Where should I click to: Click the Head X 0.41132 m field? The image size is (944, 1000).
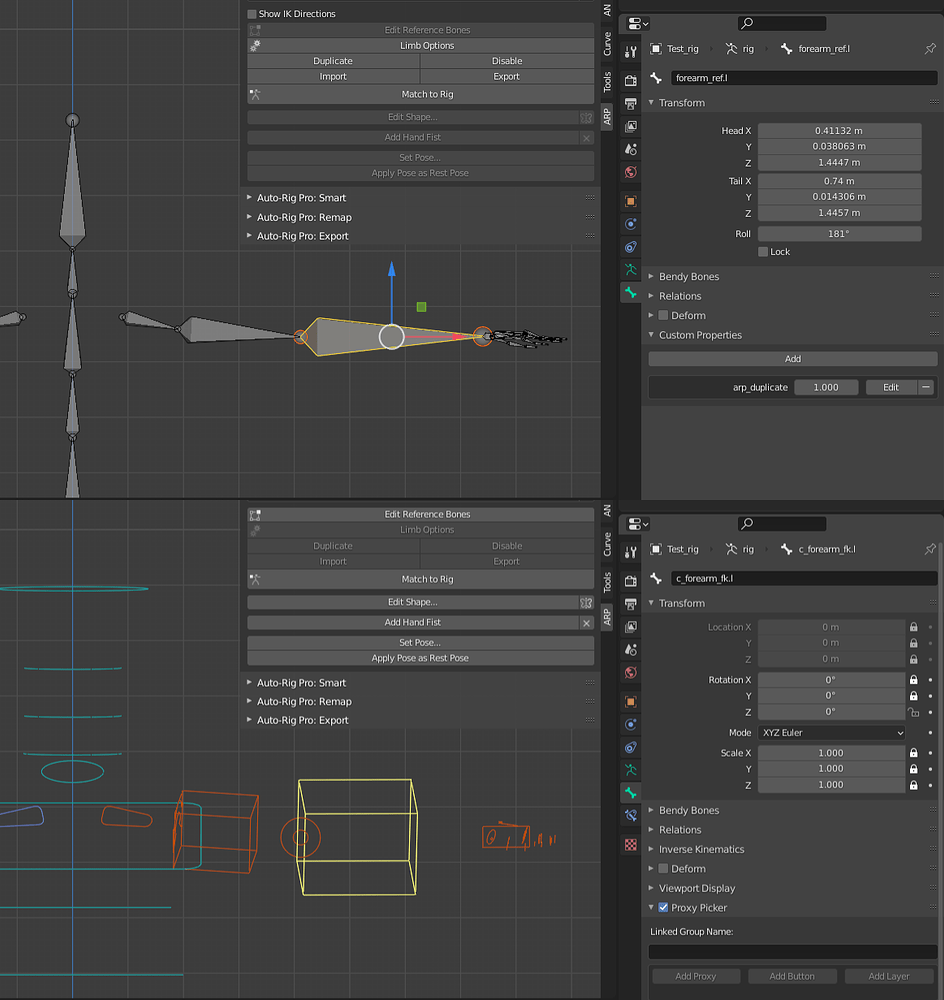tap(839, 131)
